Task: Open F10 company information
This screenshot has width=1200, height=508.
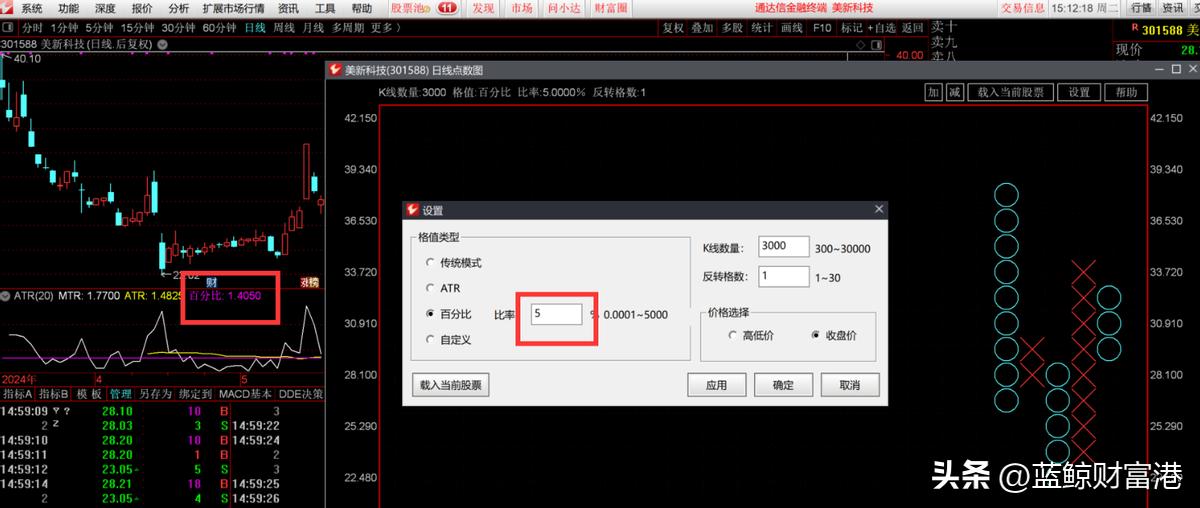Action: 822,27
